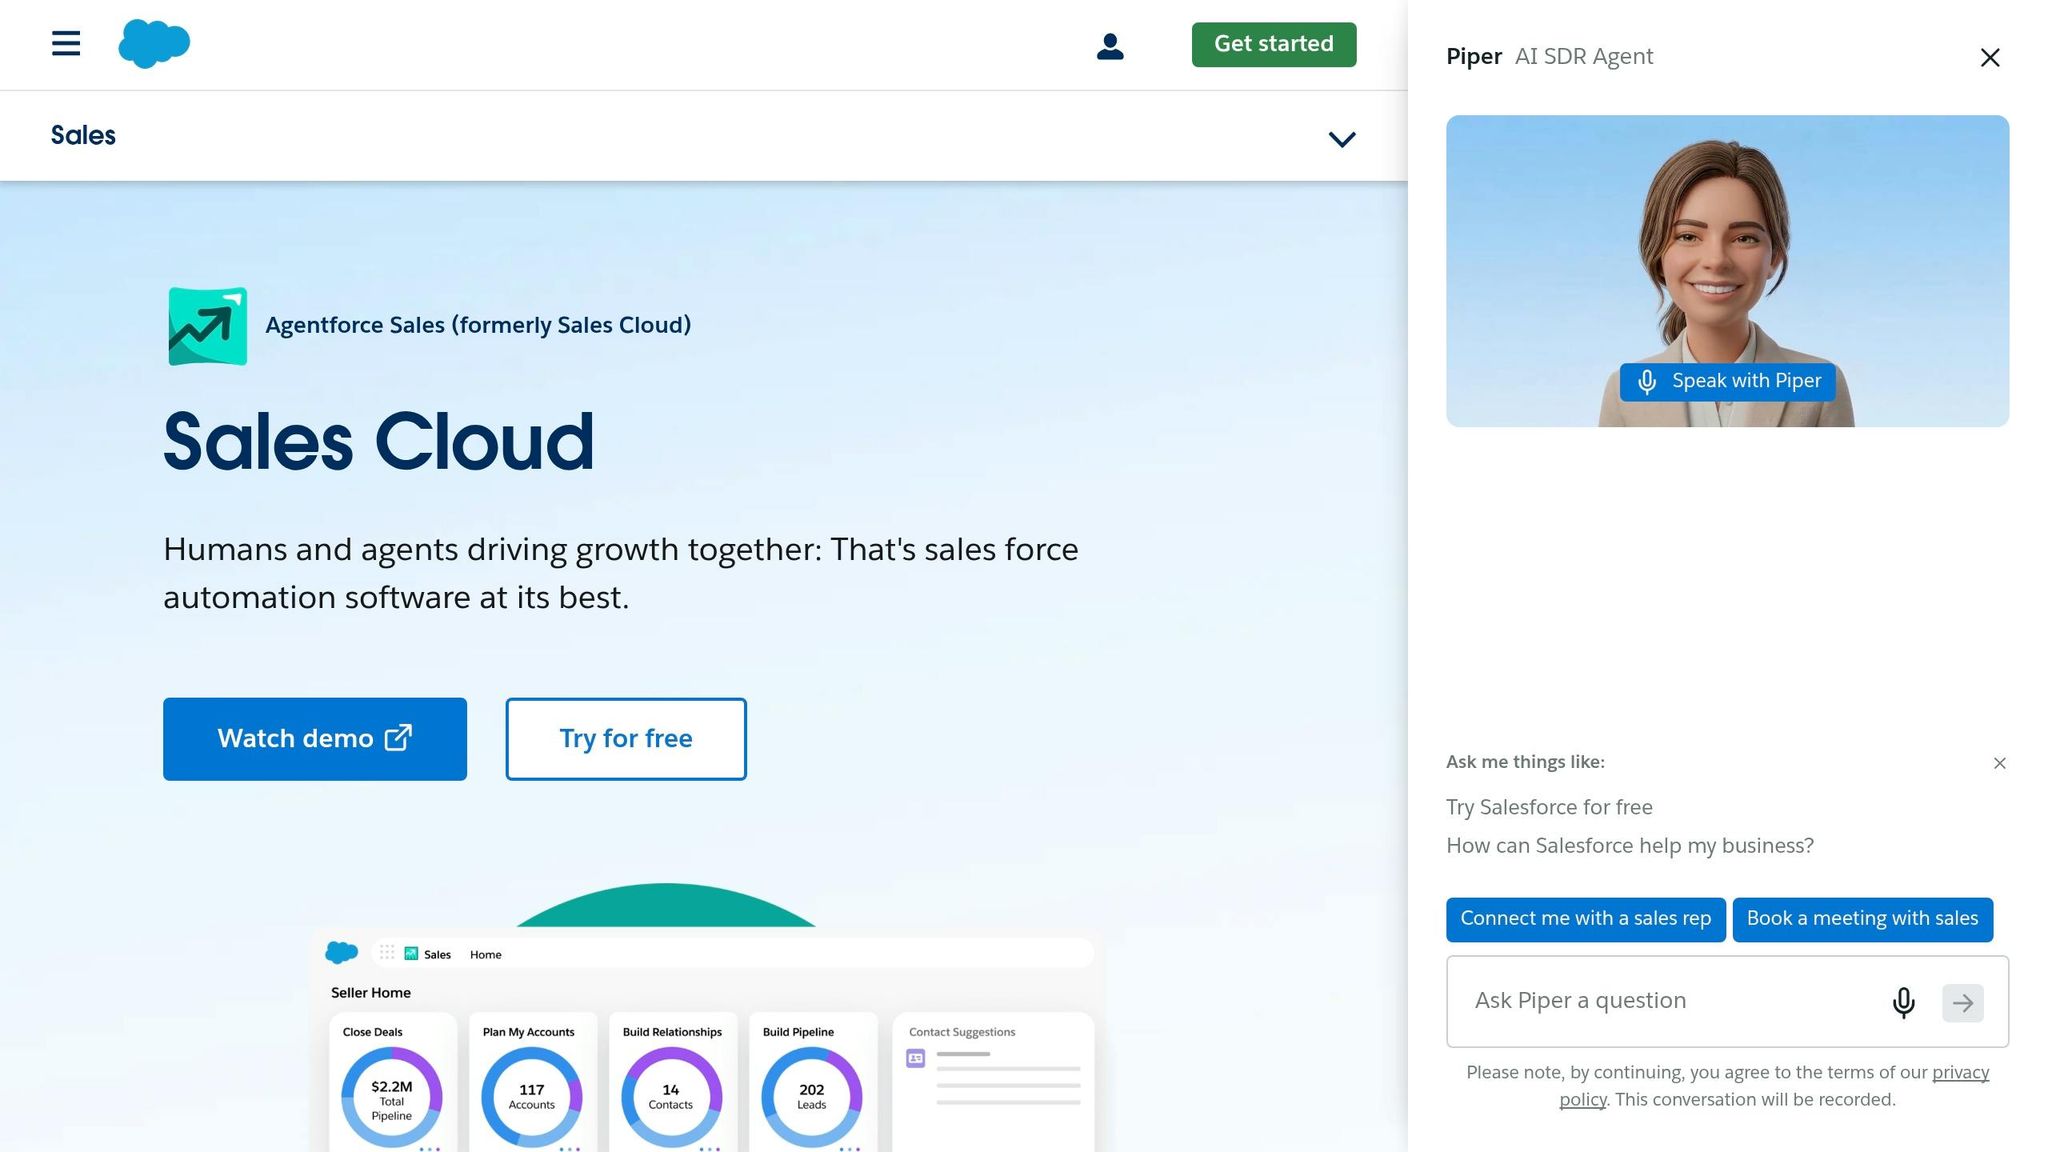Click the 'Sales Cloud' heading text
2048x1152 pixels.
pos(379,442)
